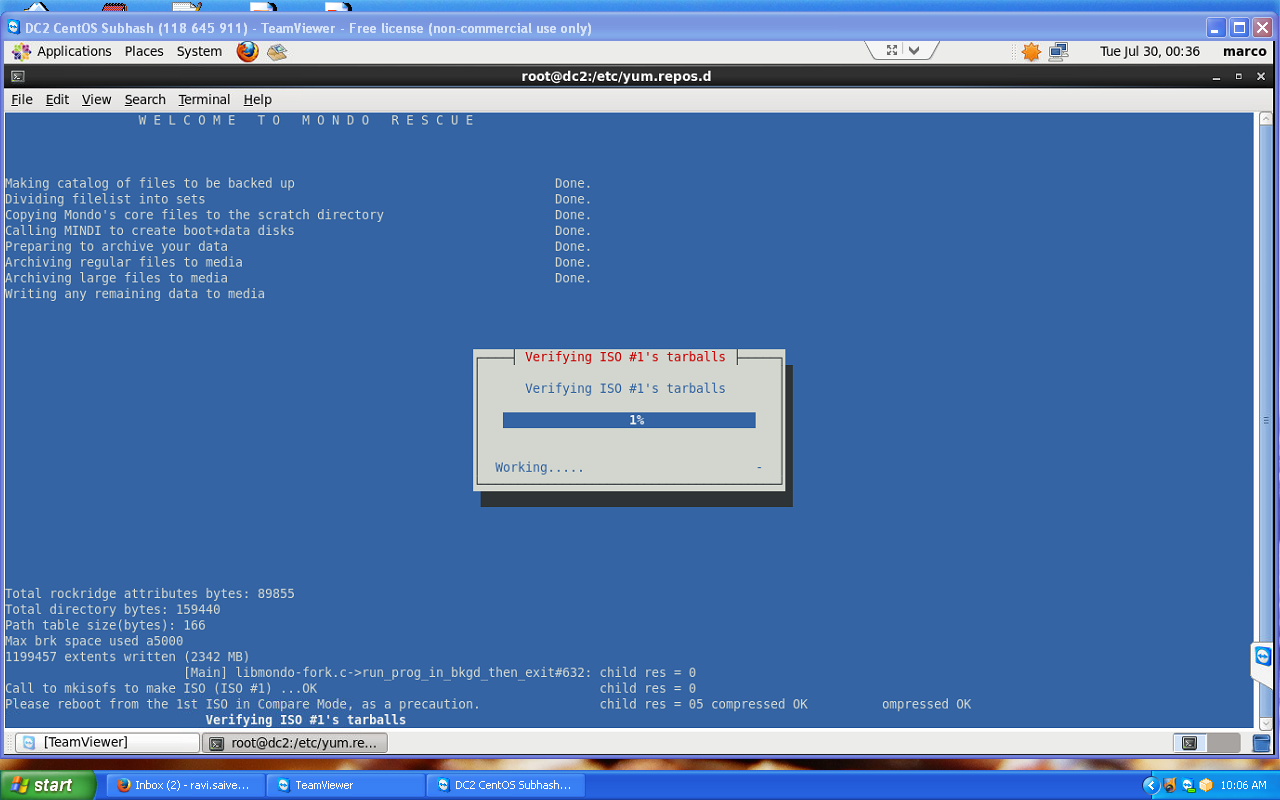Image resolution: width=1280 pixels, height=800 pixels.
Task: Open the Places menu
Action: tap(144, 51)
